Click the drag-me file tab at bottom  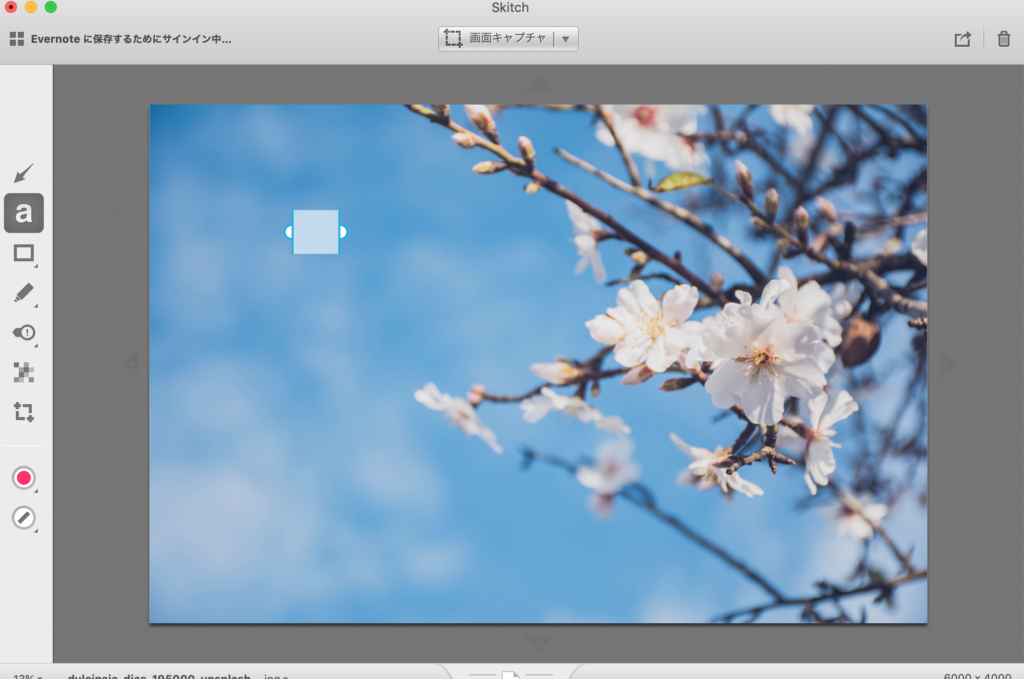pos(511,675)
